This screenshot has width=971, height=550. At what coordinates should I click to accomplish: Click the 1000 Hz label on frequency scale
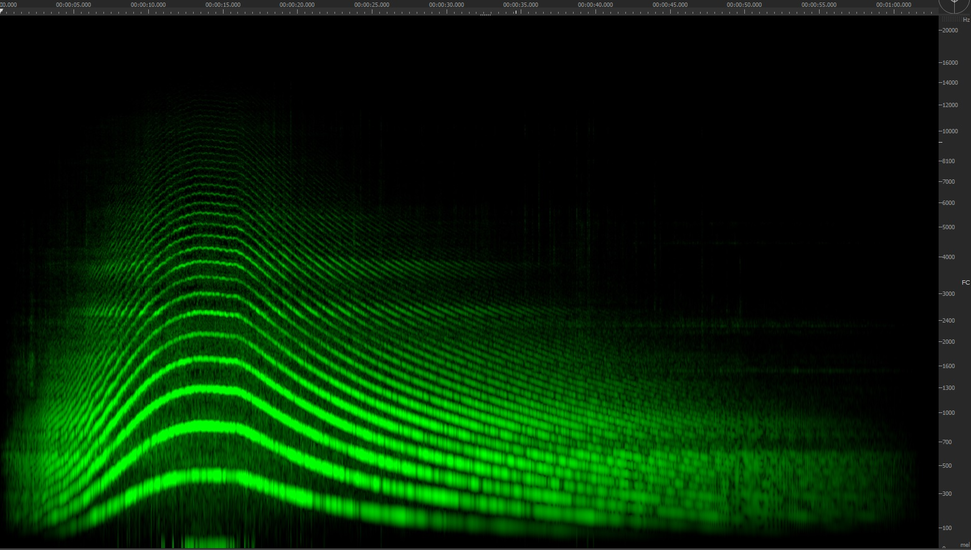pos(949,413)
